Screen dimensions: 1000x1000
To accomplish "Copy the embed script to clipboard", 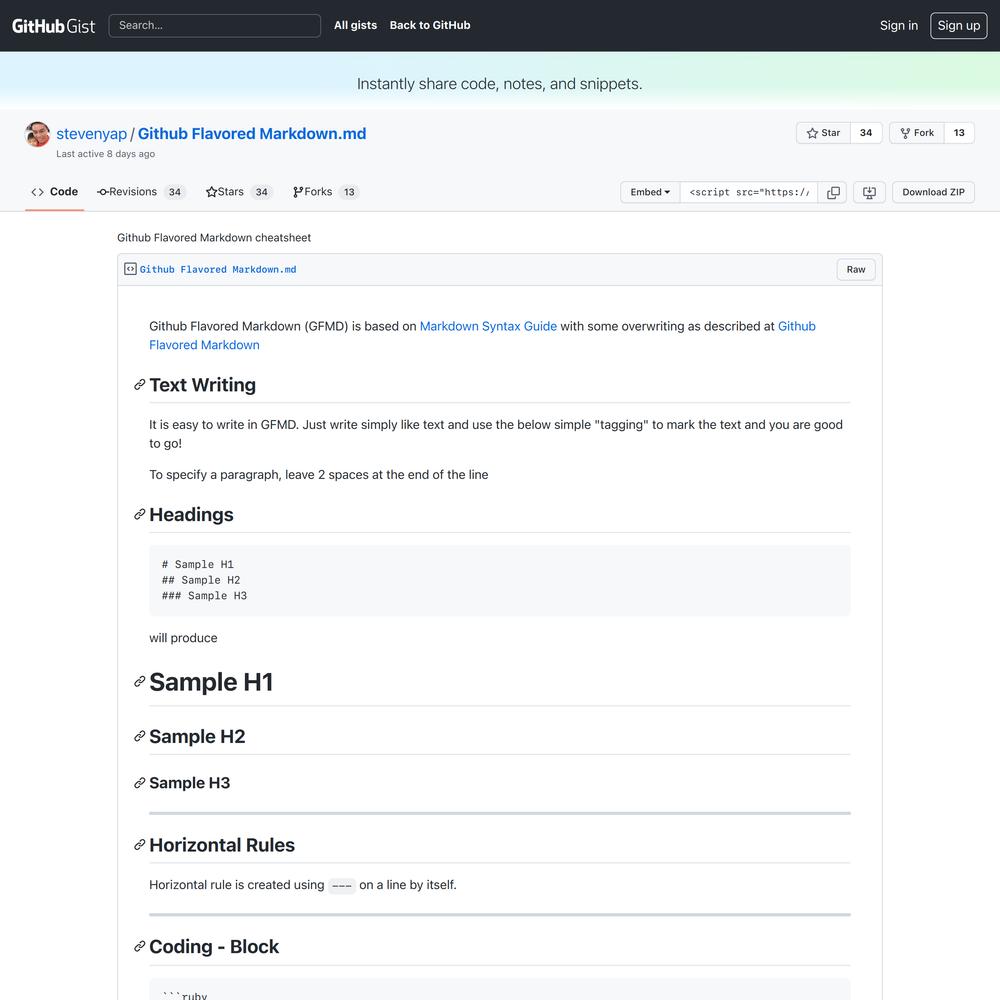I will point(833,192).
